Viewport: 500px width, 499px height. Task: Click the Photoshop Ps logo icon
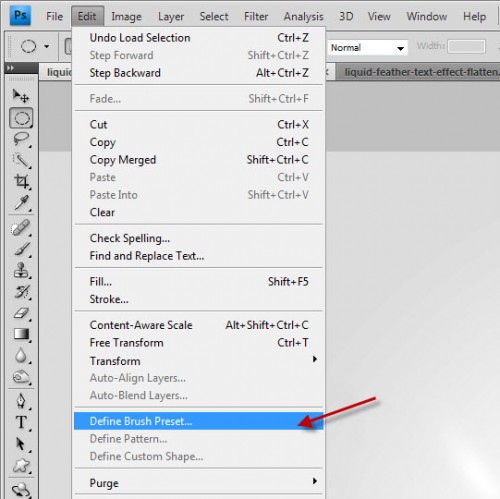[20, 15]
